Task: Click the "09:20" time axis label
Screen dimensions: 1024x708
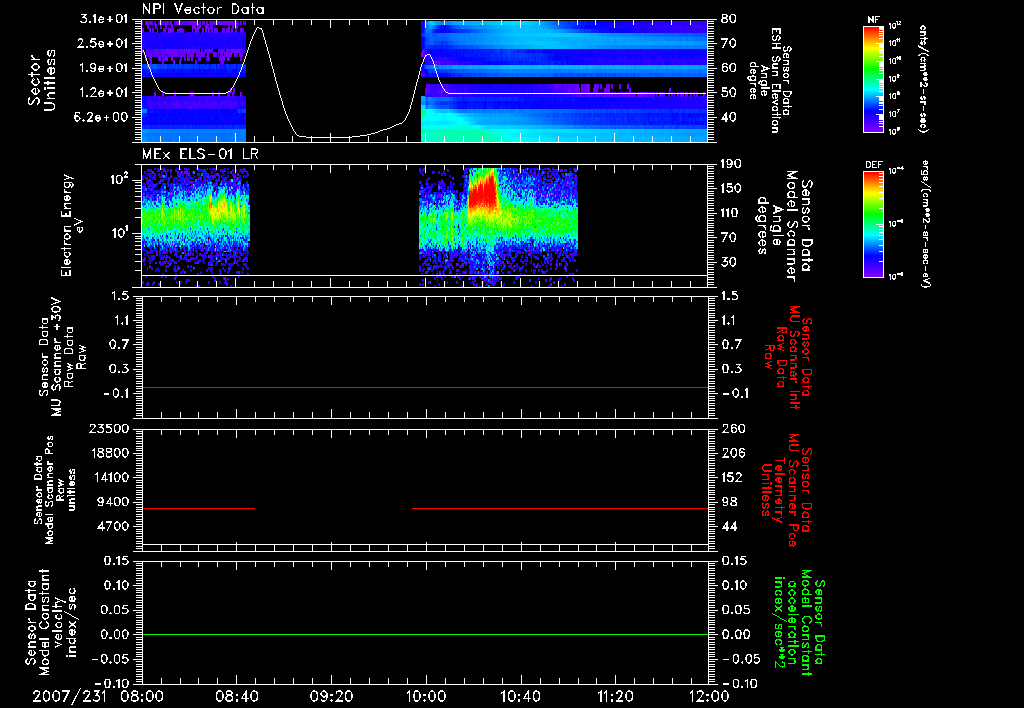Action: [x=331, y=696]
